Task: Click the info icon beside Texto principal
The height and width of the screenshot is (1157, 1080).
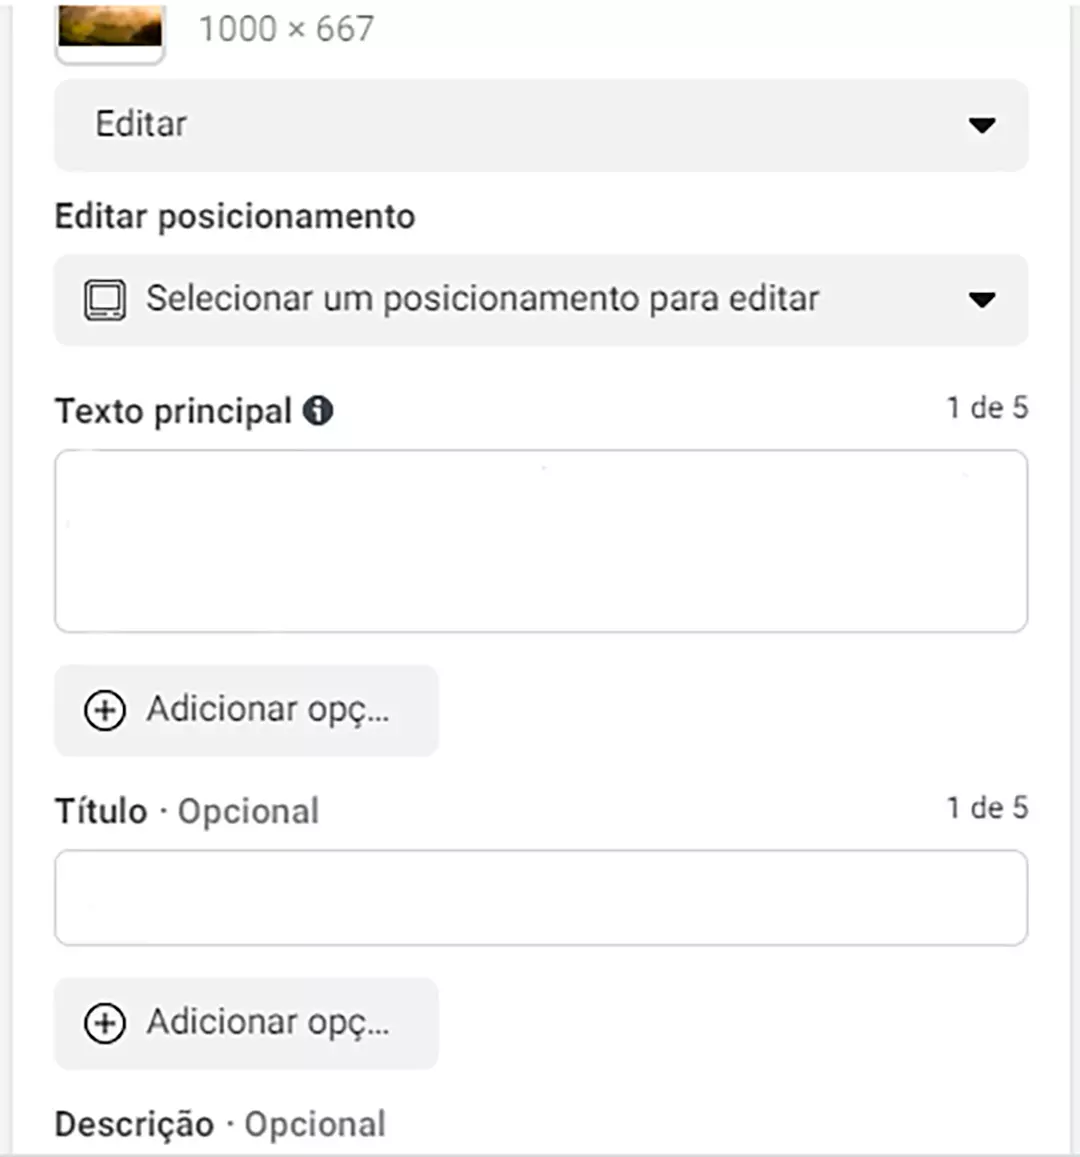Action: click(318, 410)
